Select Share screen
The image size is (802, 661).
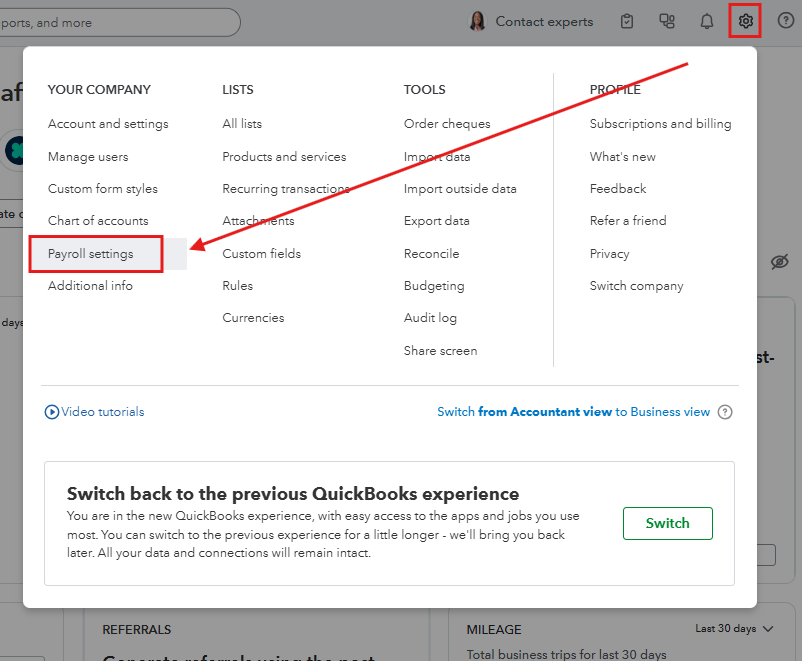pos(440,350)
